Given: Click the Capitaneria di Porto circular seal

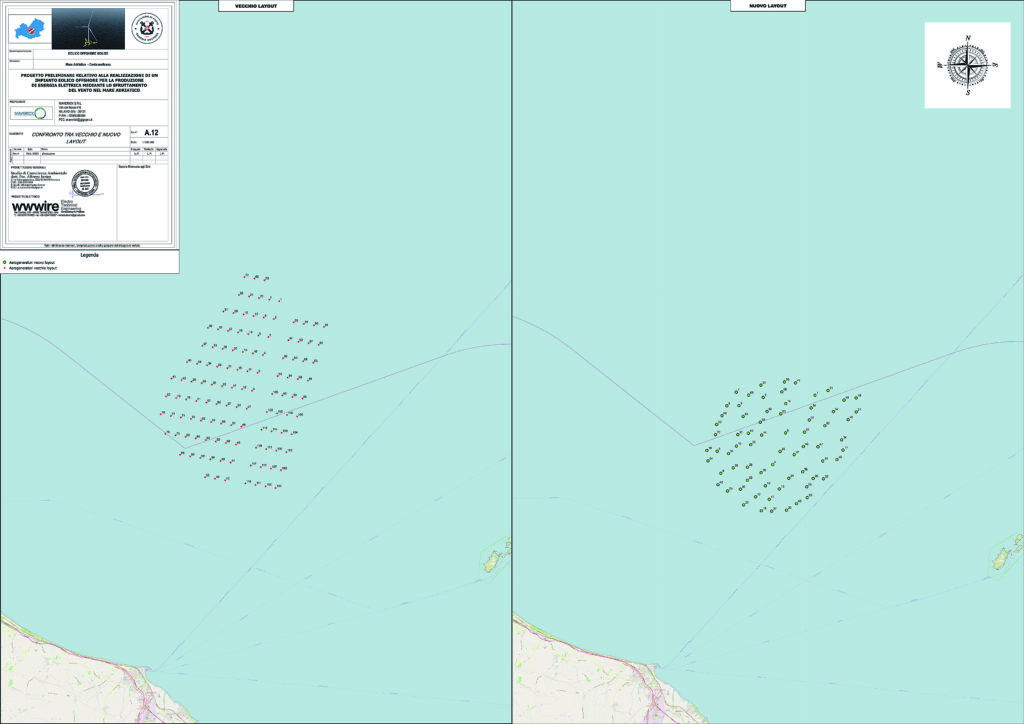Looking at the screenshot, I should (x=145, y=27).
